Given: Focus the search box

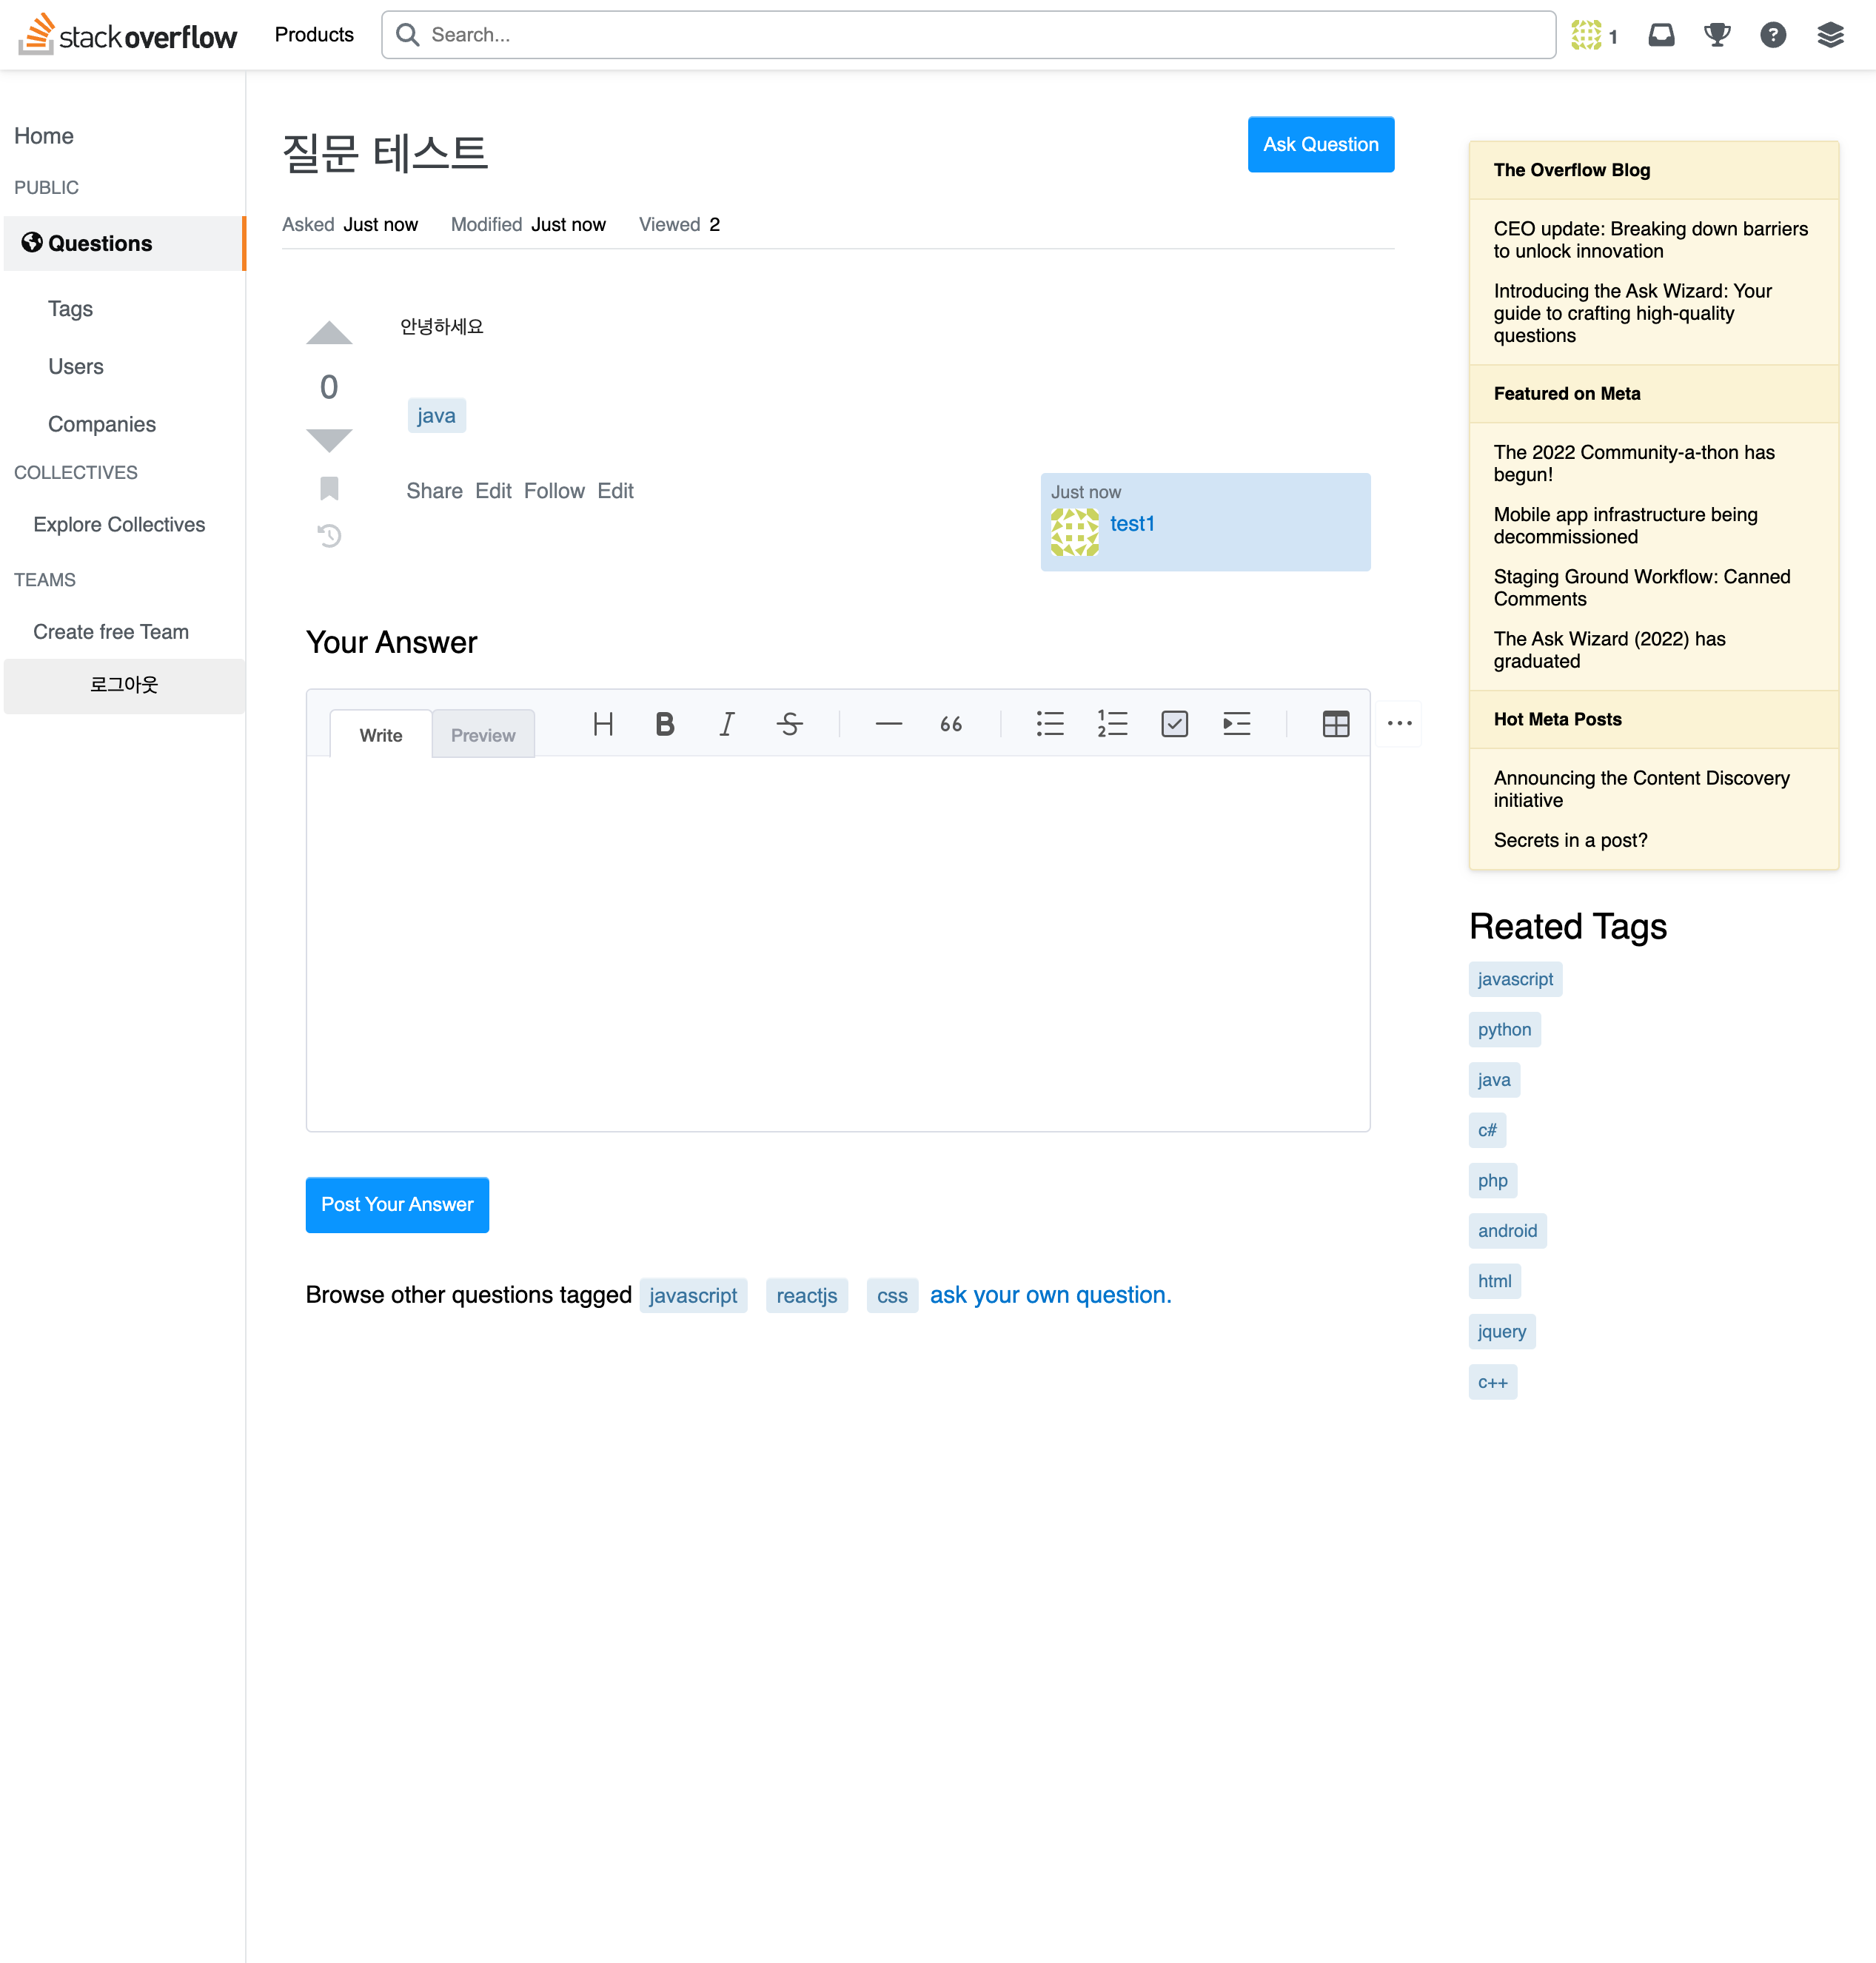Looking at the screenshot, I should click(x=968, y=35).
